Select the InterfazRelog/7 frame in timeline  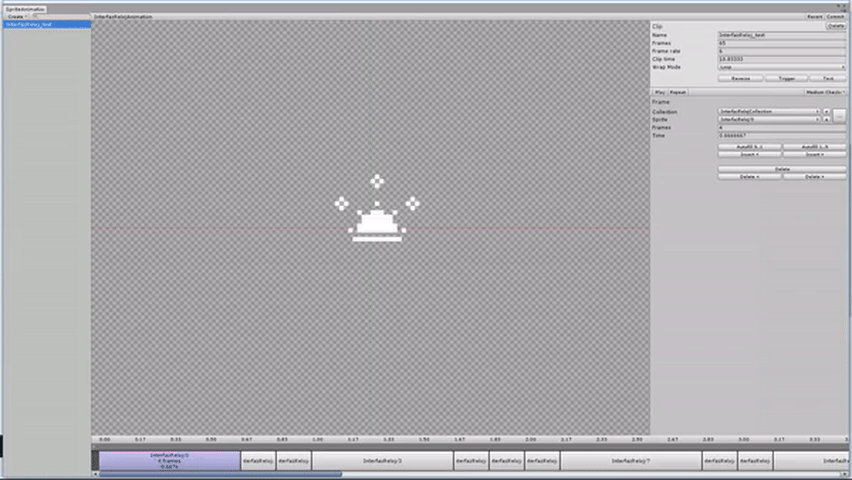(630, 461)
